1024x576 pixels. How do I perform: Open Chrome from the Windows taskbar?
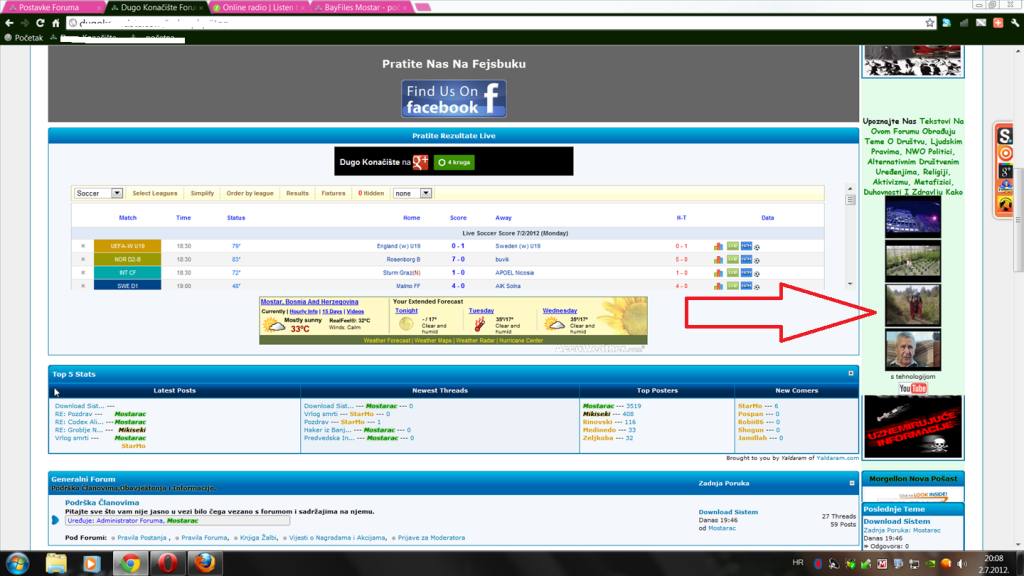(x=130, y=563)
